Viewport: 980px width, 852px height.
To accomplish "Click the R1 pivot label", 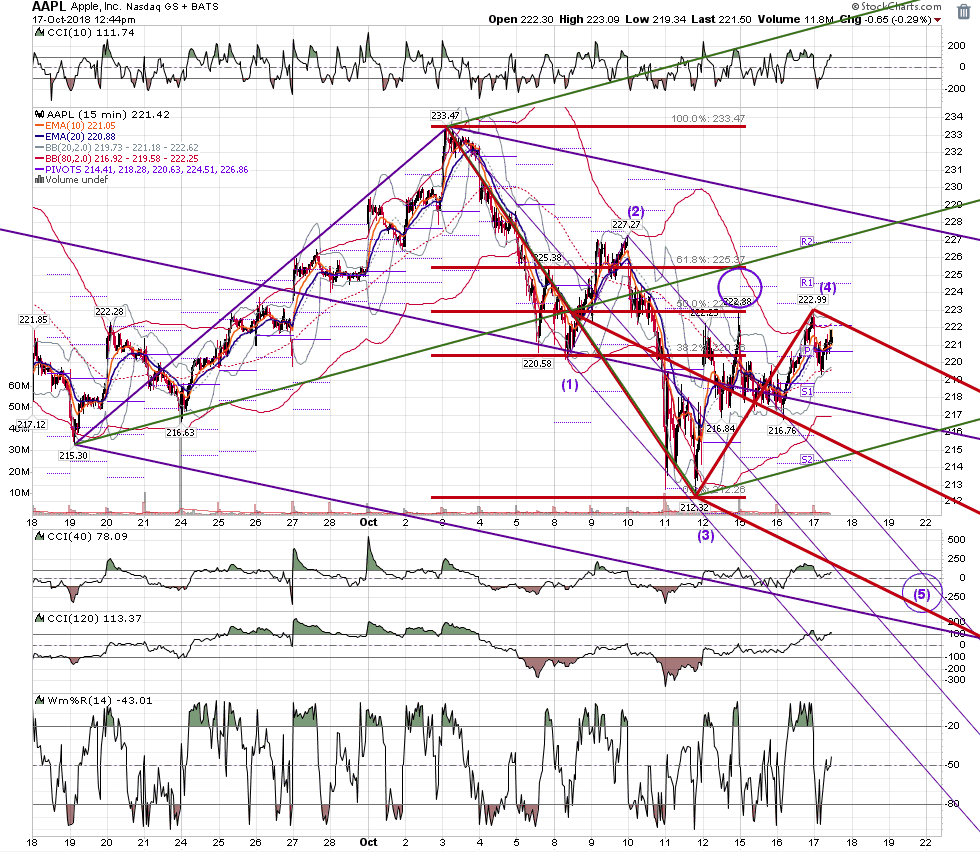I will [x=807, y=283].
